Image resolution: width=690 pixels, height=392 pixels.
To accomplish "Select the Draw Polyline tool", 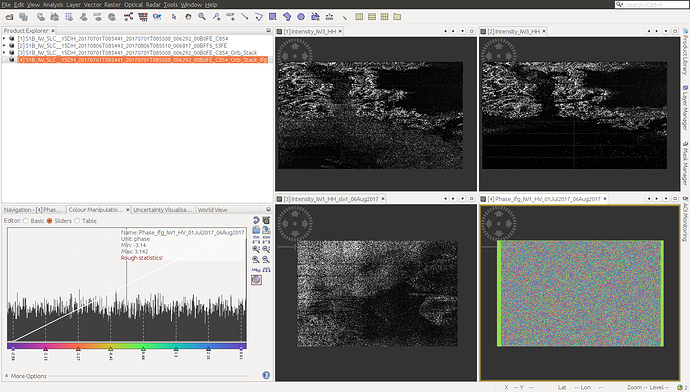I will [x=258, y=17].
